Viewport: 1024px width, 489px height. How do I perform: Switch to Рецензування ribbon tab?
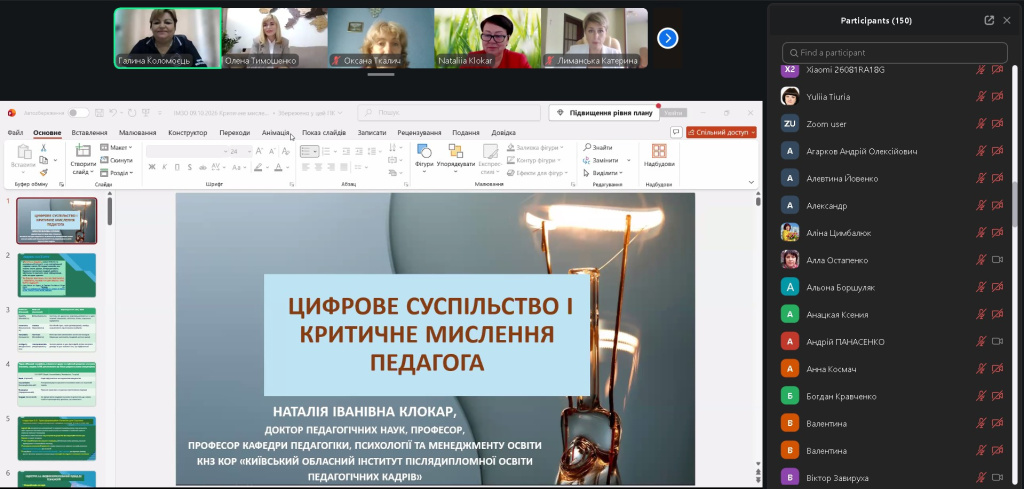click(419, 133)
